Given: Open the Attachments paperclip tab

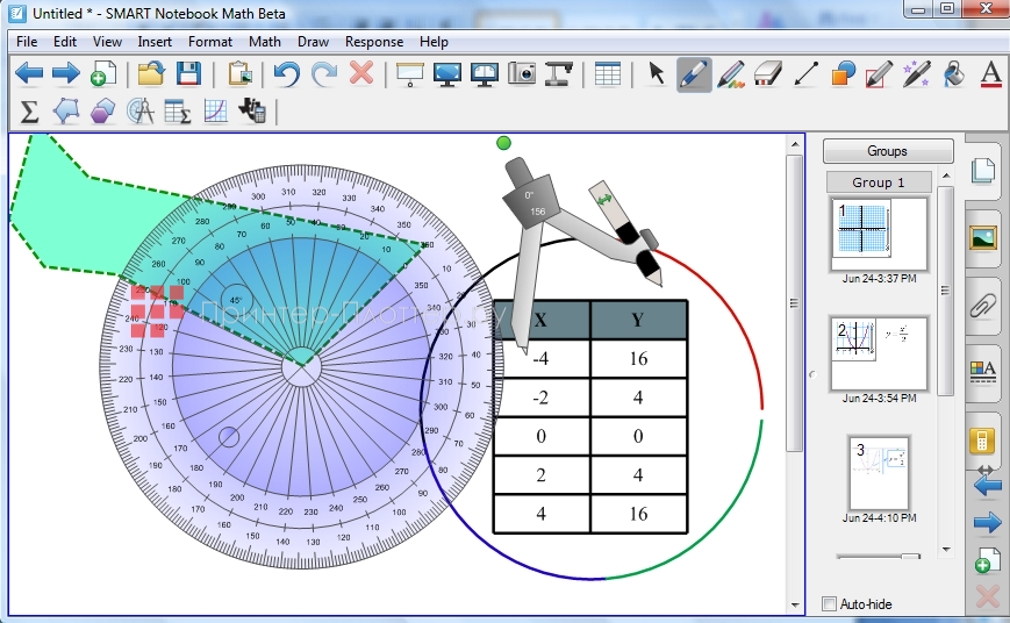Looking at the screenshot, I should [983, 305].
